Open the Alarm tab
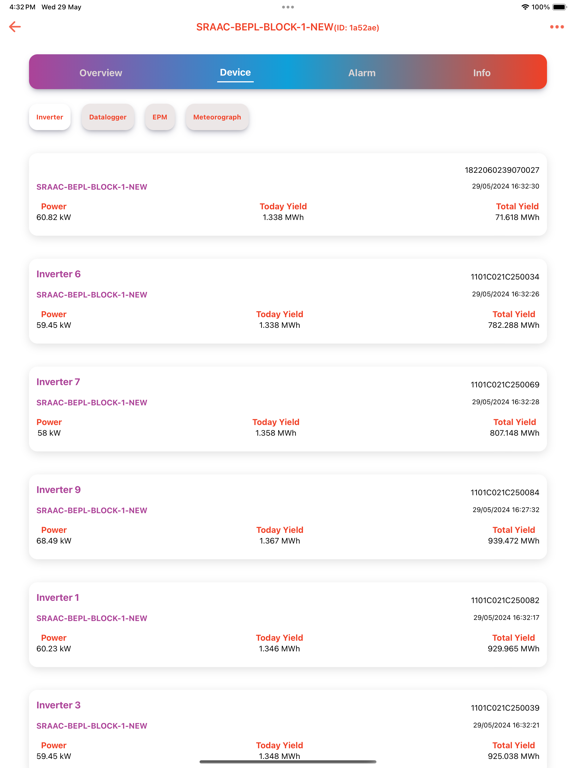 (x=362, y=72)
